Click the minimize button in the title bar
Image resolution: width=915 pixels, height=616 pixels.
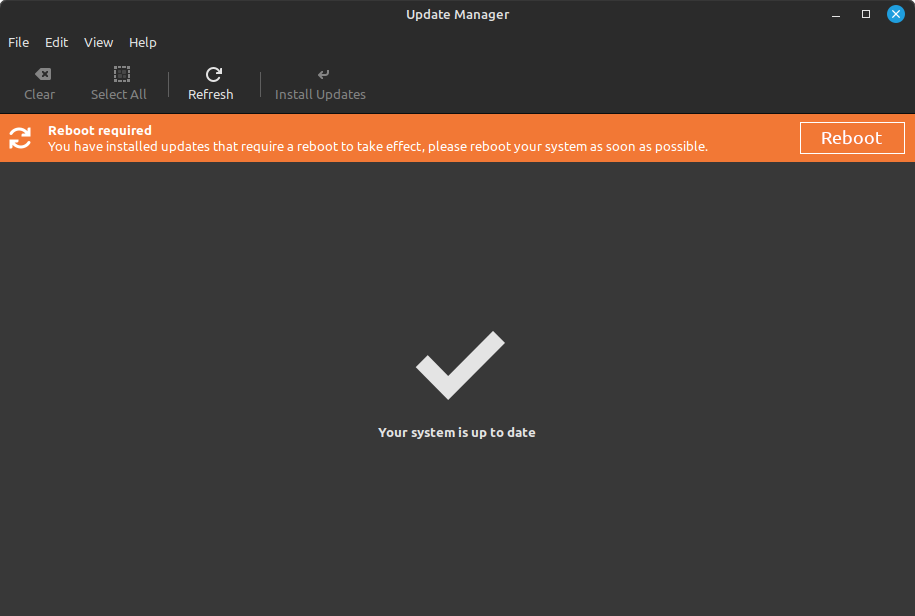click(x=836, y=14)
